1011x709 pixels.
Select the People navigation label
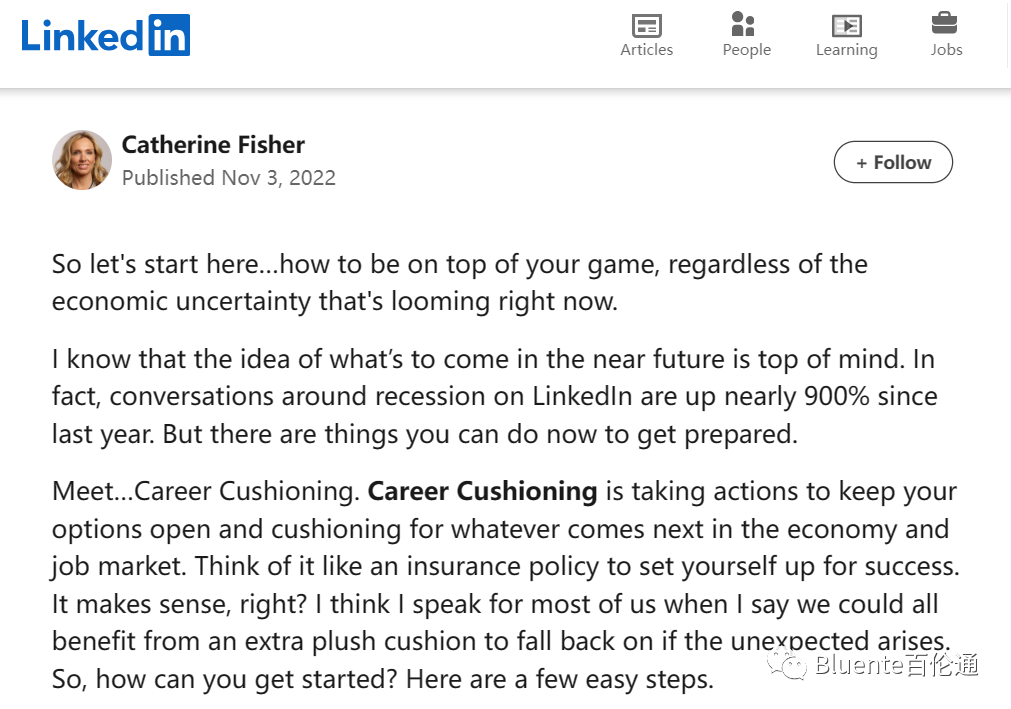(747, 50)
